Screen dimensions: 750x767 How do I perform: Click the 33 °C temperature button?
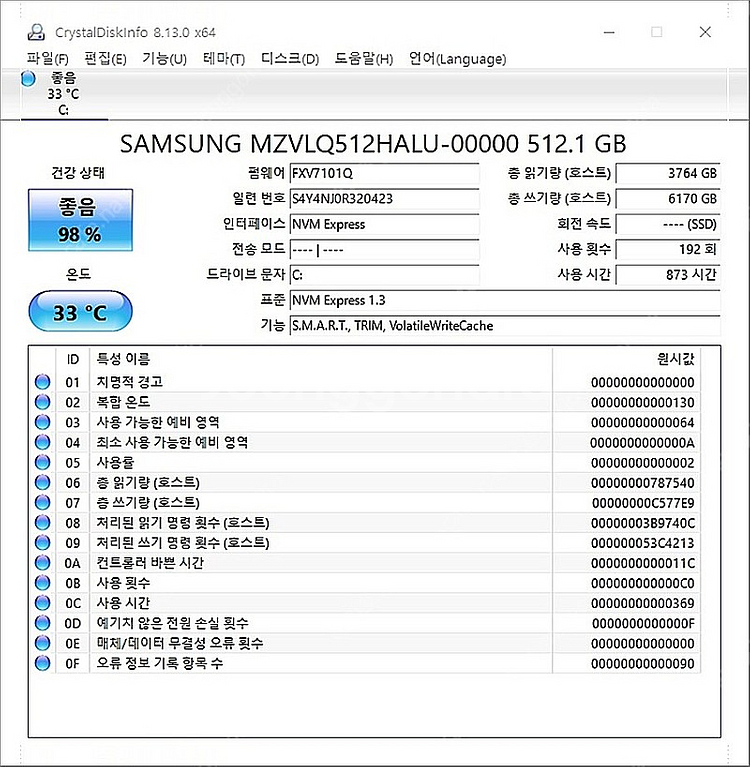point(79,313)
